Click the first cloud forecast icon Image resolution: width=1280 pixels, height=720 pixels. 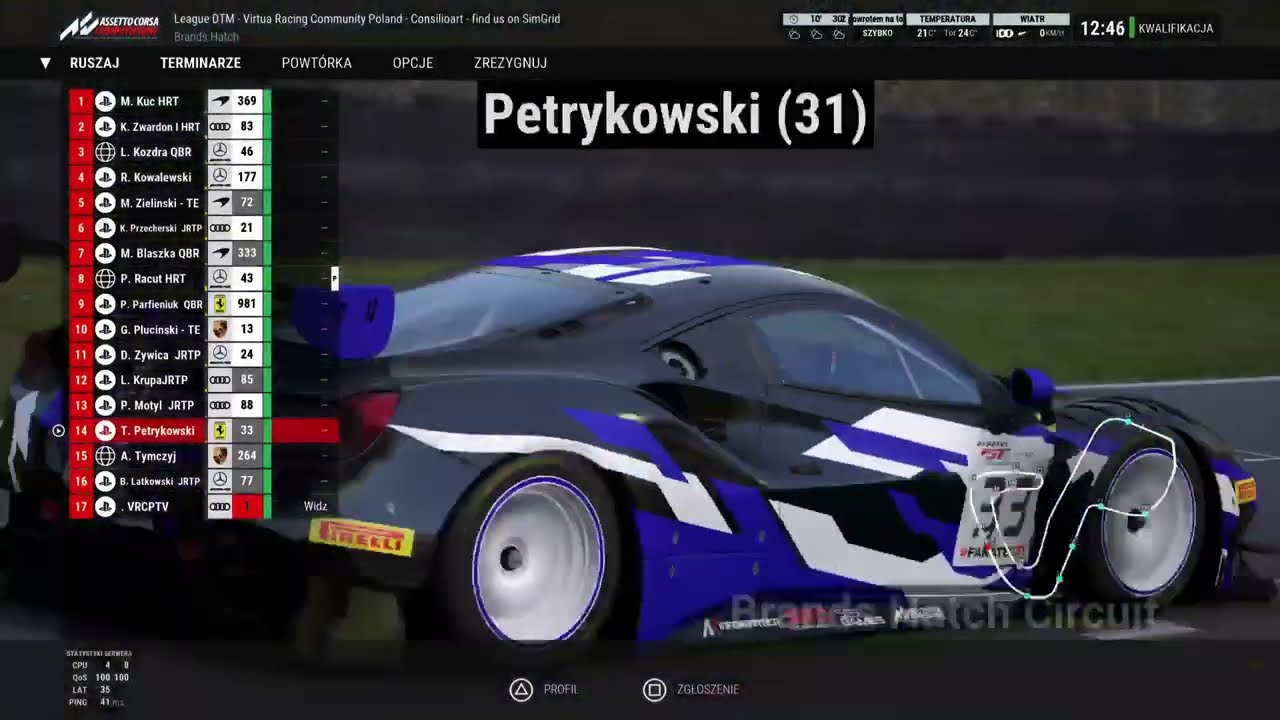[x=794, y=34]
